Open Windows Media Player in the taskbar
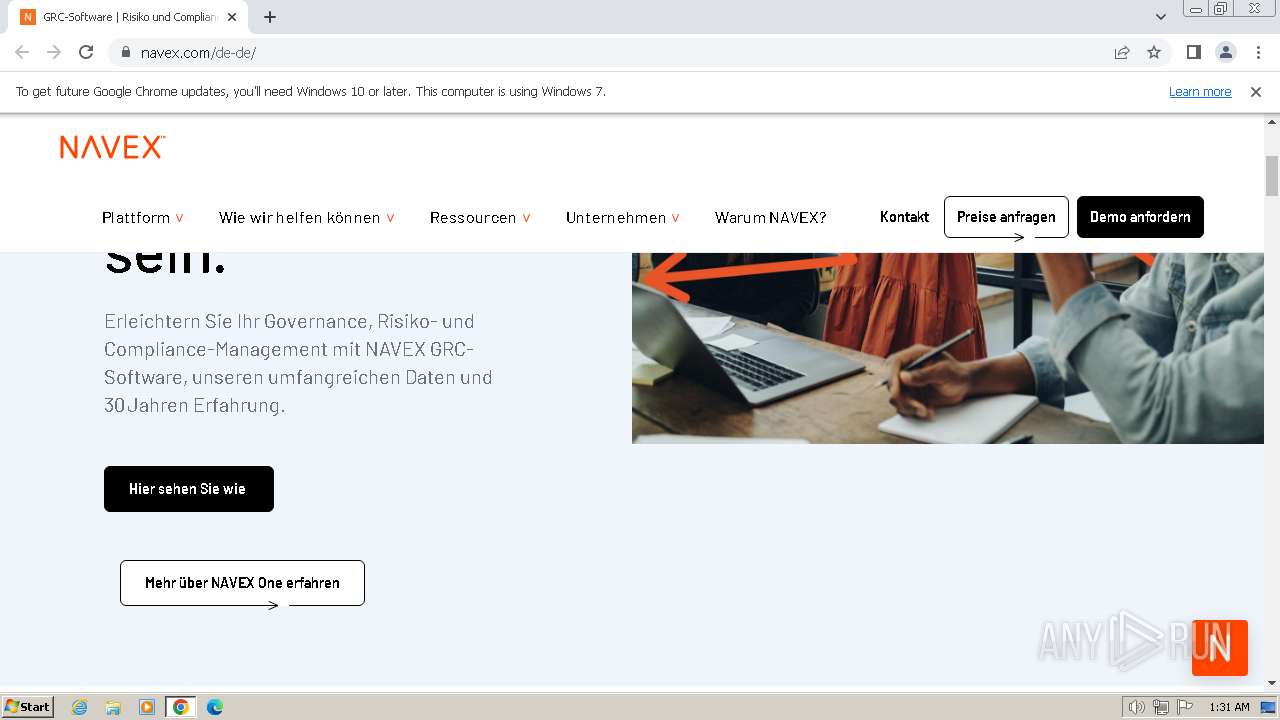The width and height of the screenshot is (1280, 720). pyautogui.click(x=147, y=707)
